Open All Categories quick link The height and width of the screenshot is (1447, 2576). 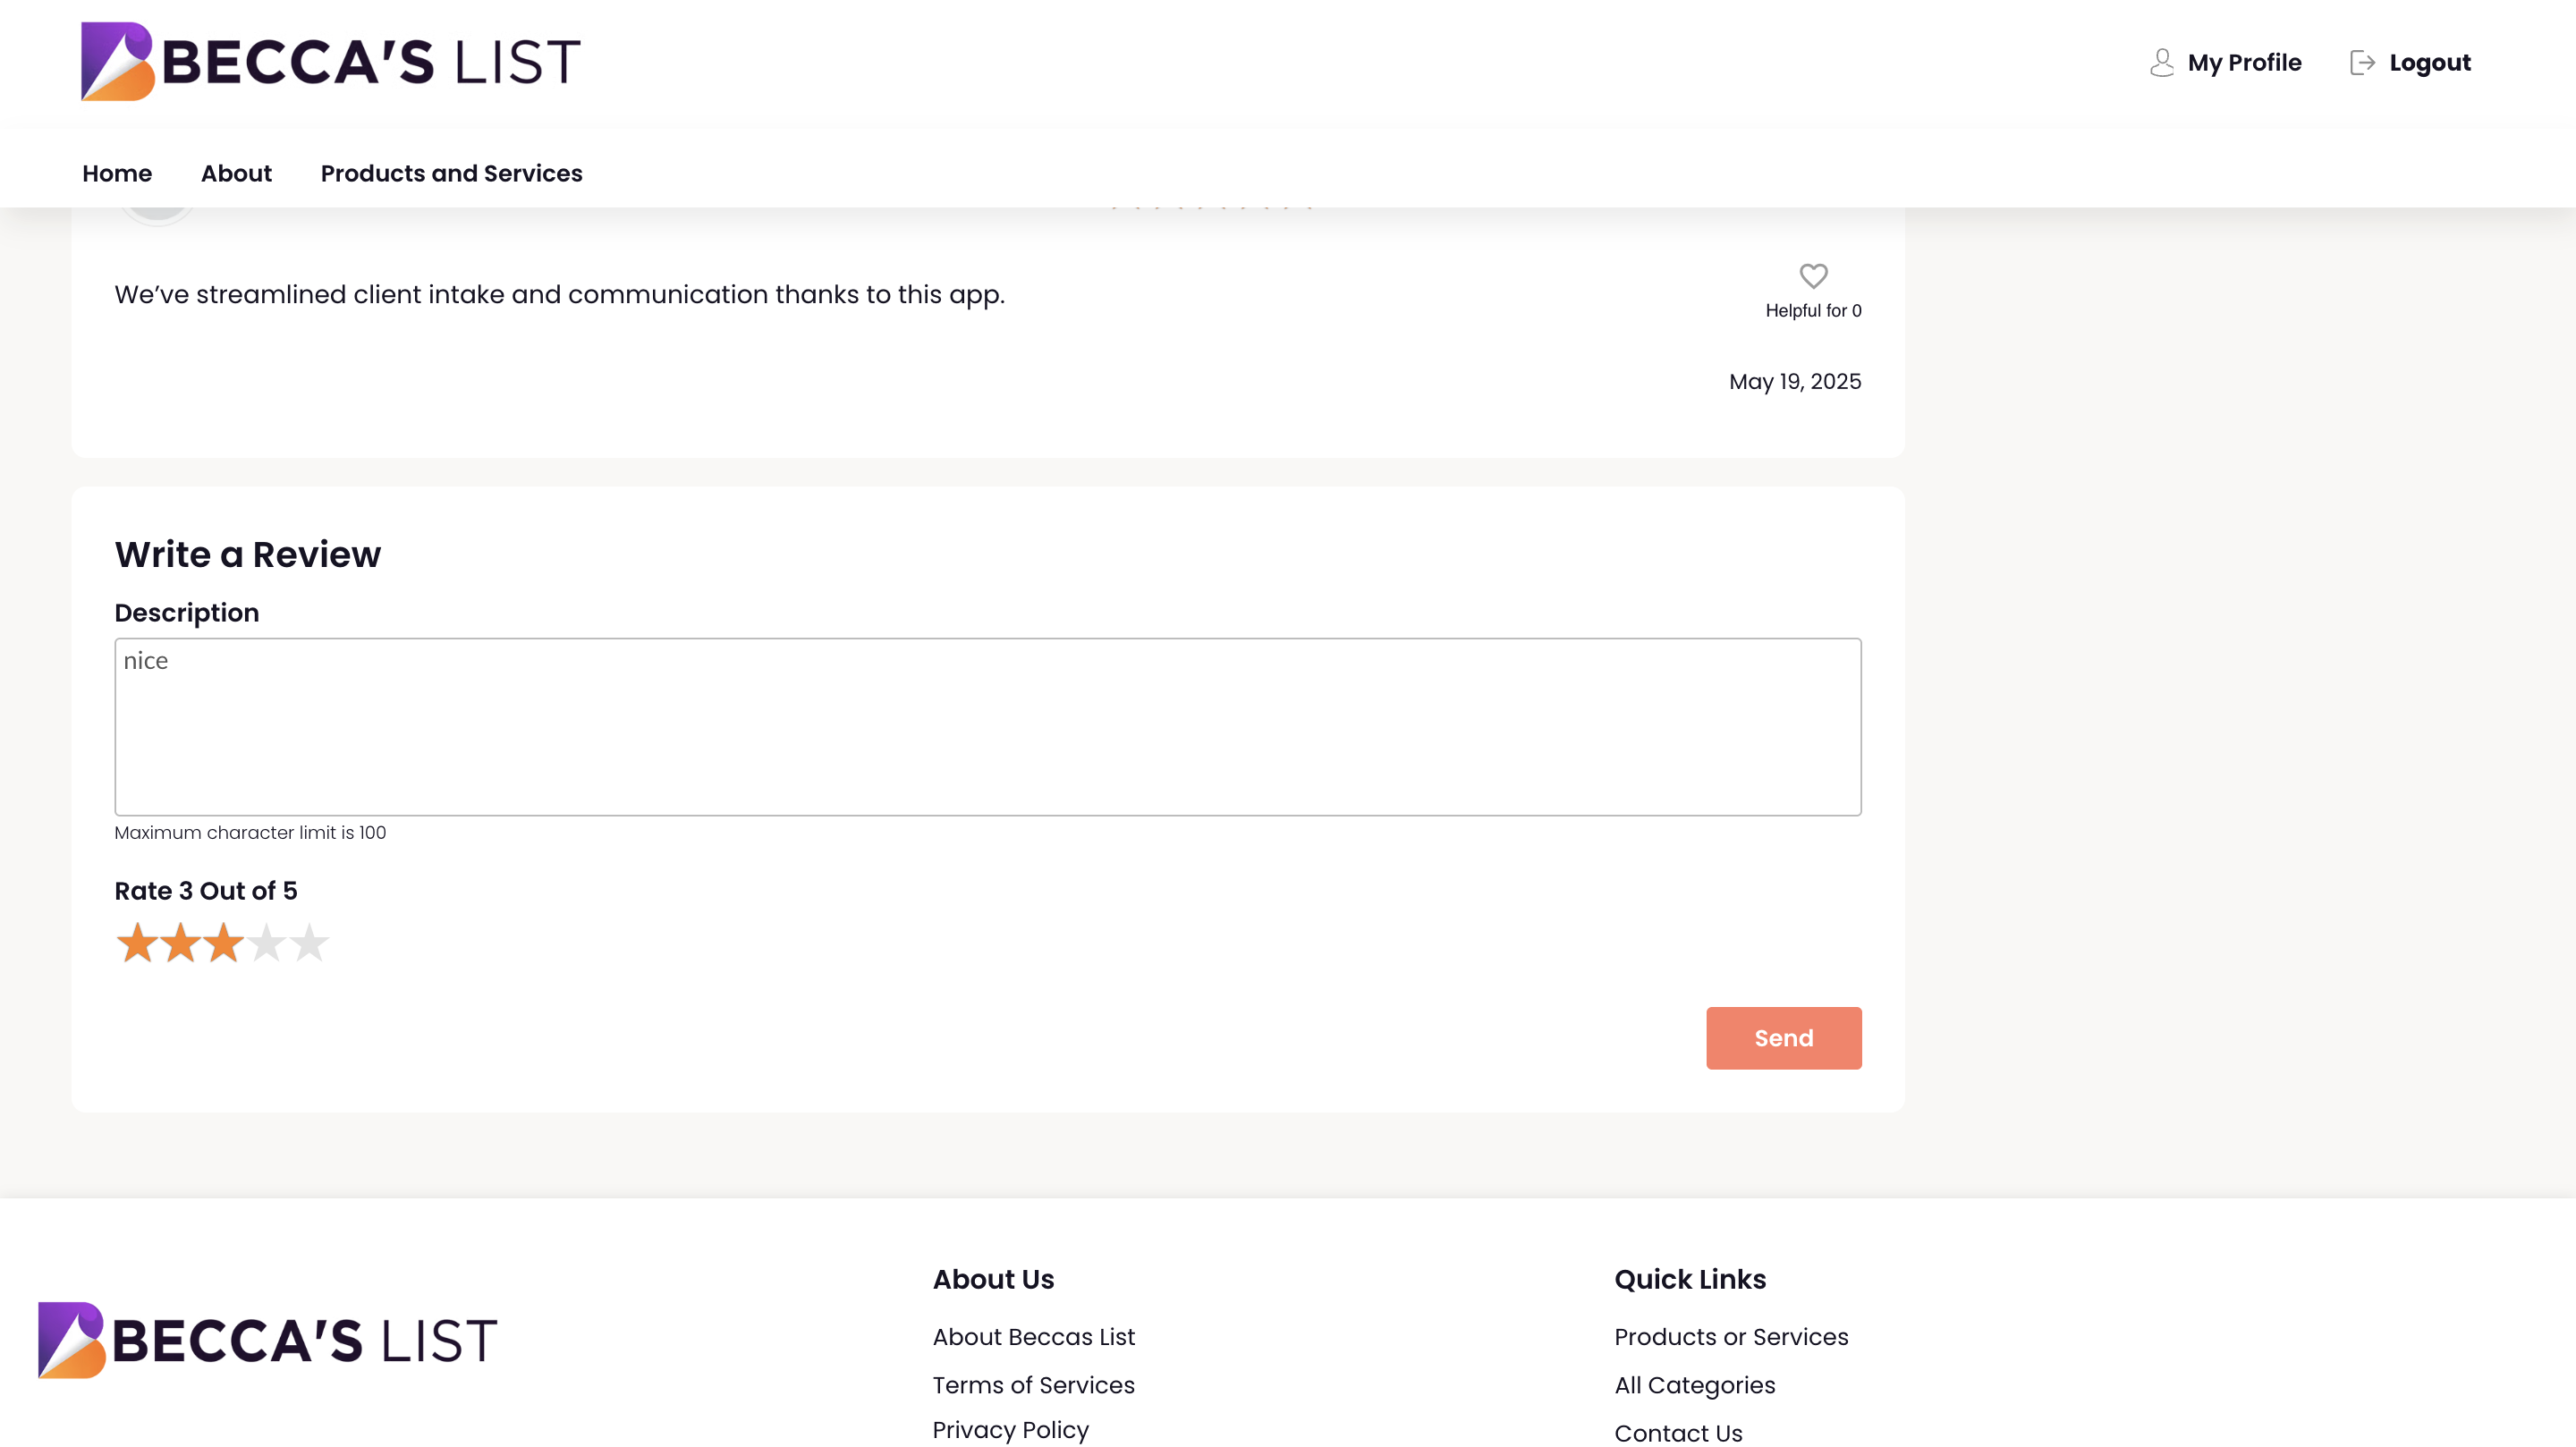(1694, 1385)
